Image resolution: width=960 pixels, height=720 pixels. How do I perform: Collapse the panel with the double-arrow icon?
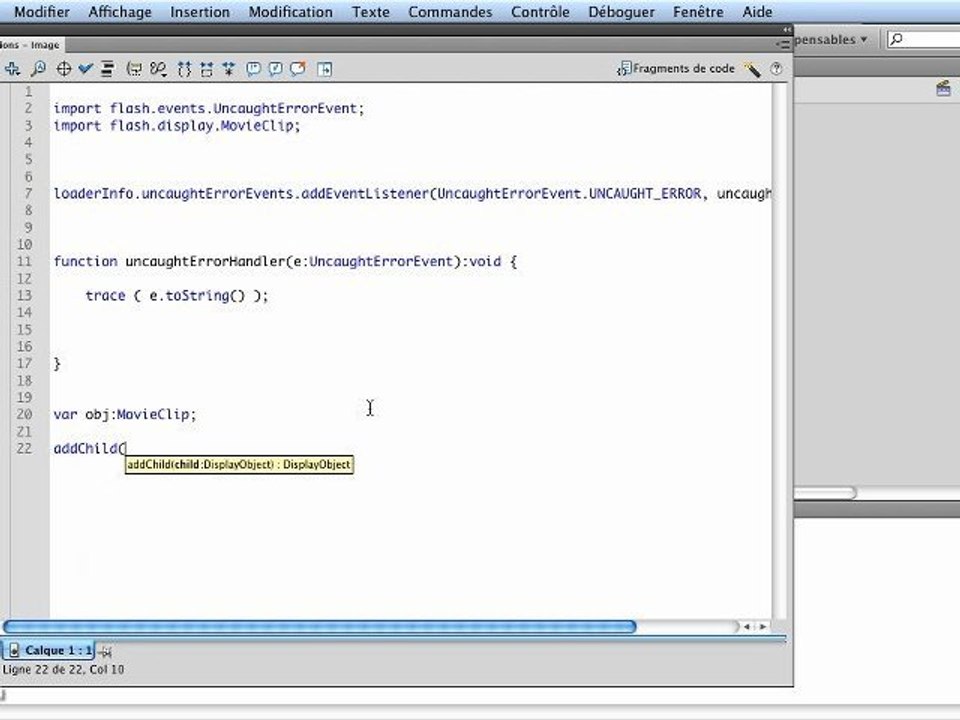[787, 29]
